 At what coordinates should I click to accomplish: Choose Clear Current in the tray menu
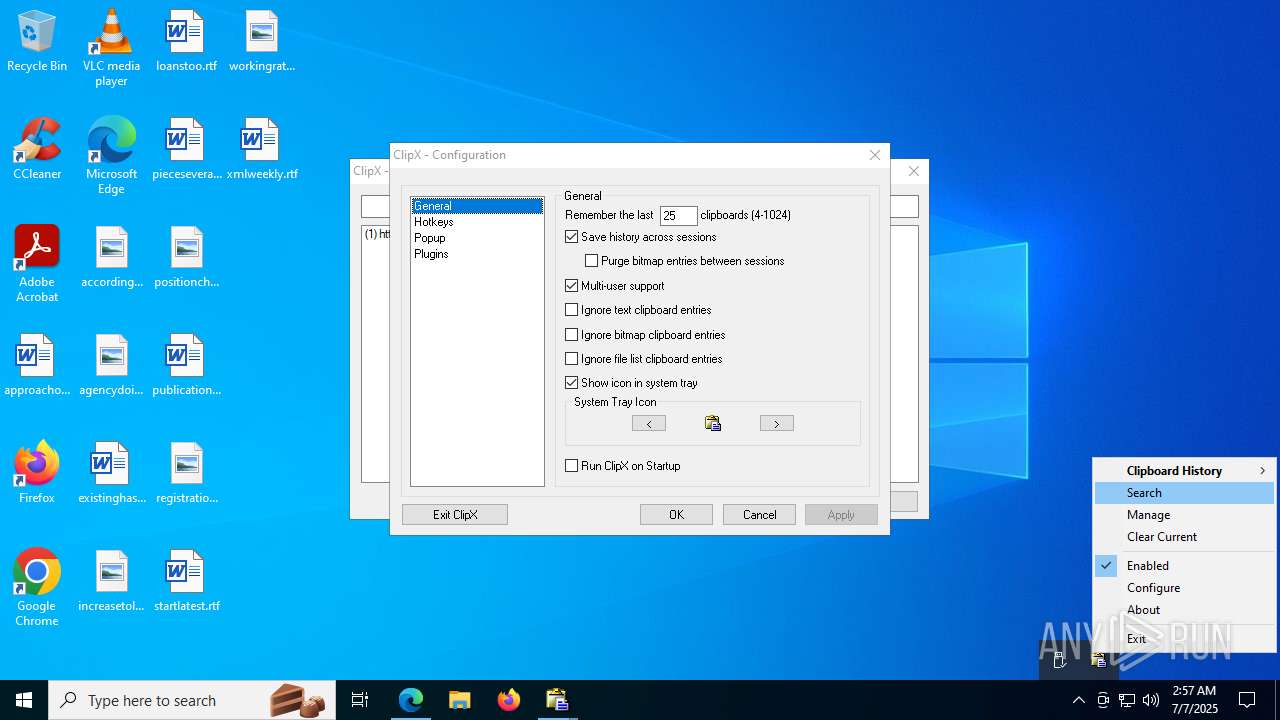pos(1184,537)
